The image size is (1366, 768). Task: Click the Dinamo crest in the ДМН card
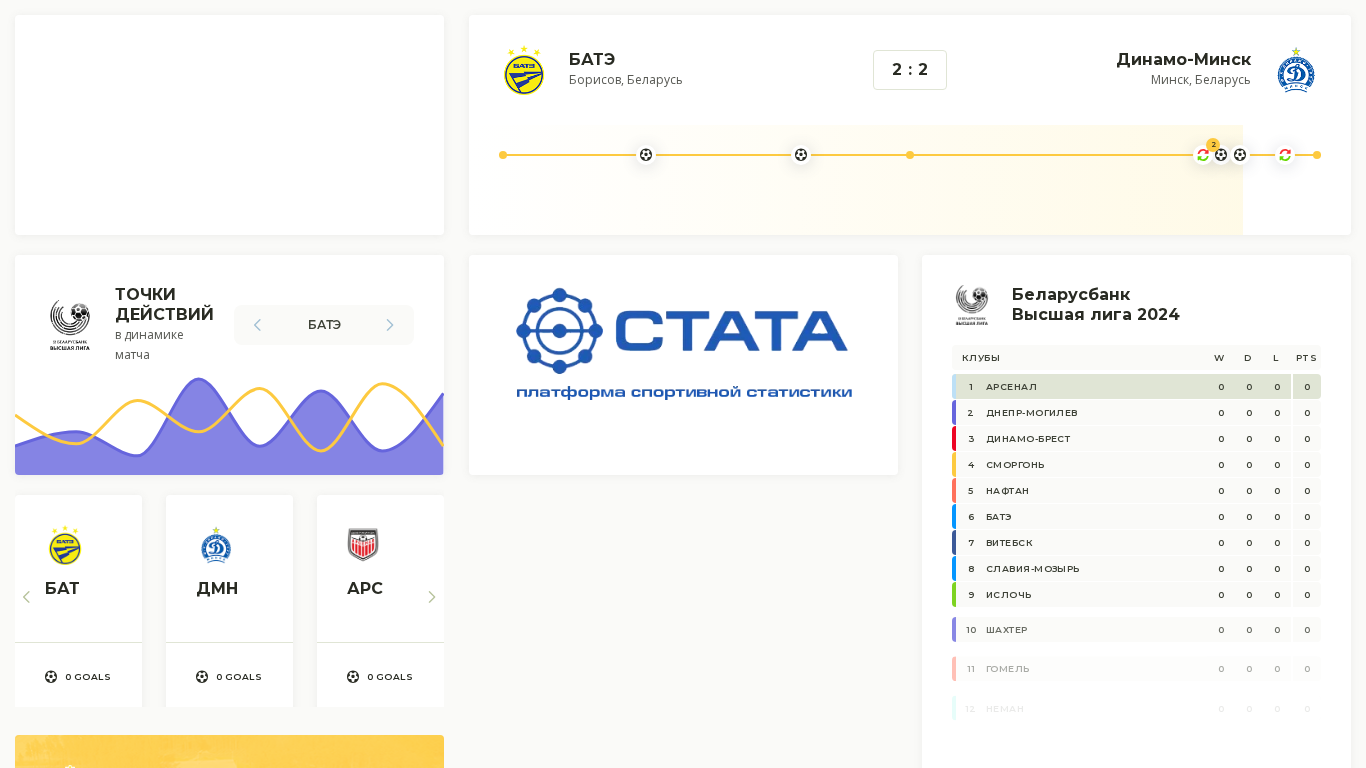[x=216, y=545]
